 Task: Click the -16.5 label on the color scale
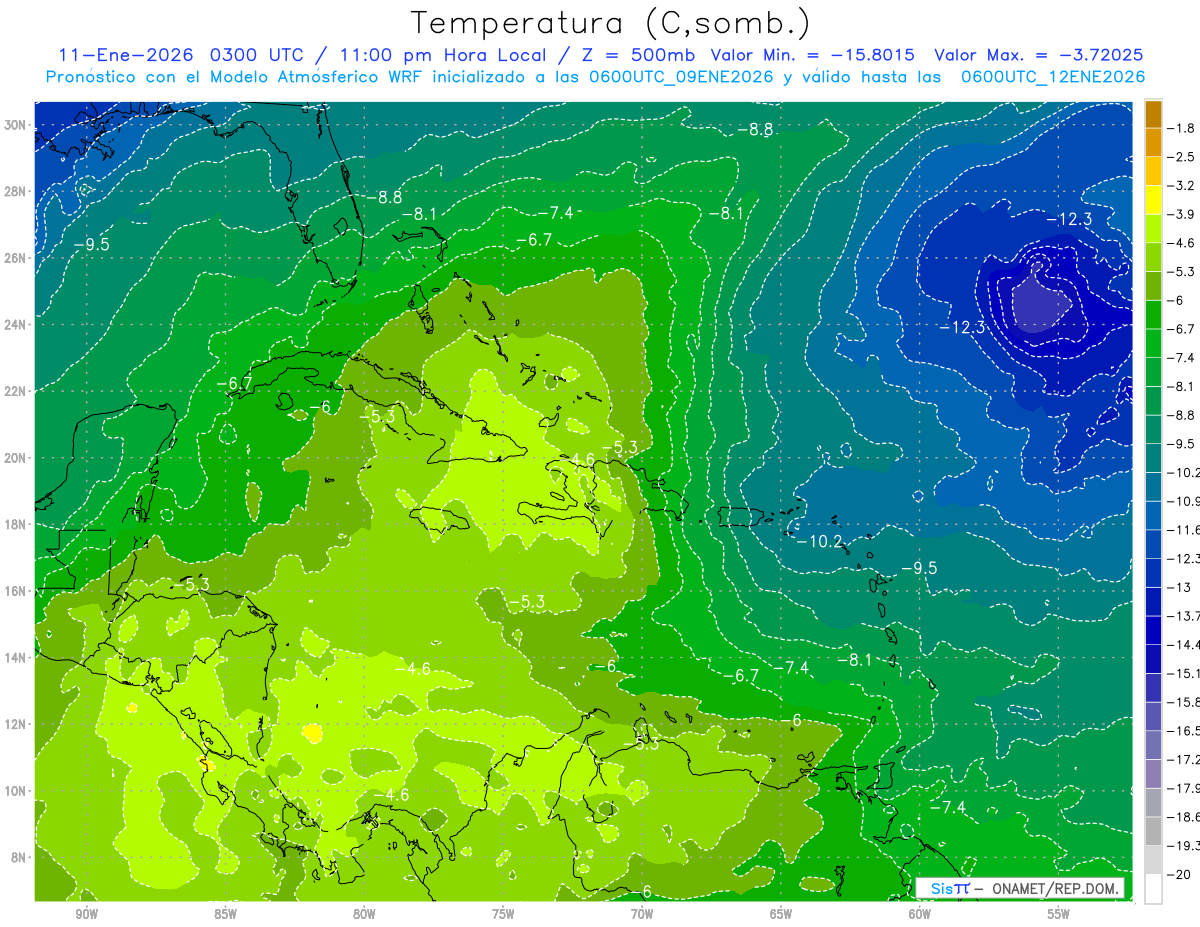pos(1183,731)
